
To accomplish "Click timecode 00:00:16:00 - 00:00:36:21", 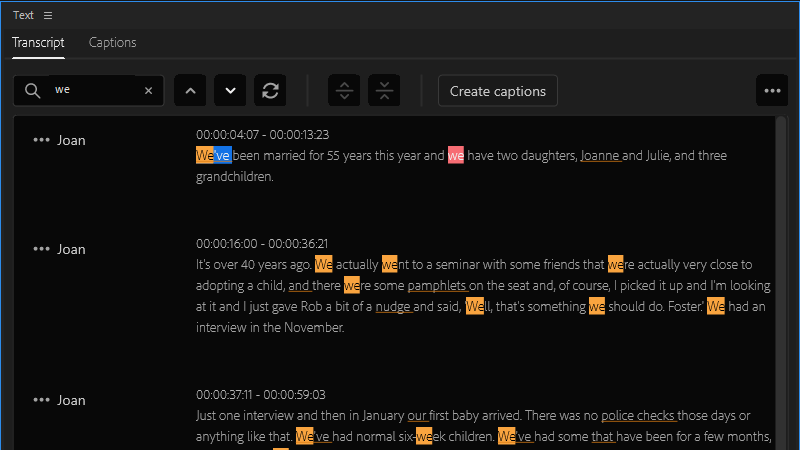I will tap(262, 244).
